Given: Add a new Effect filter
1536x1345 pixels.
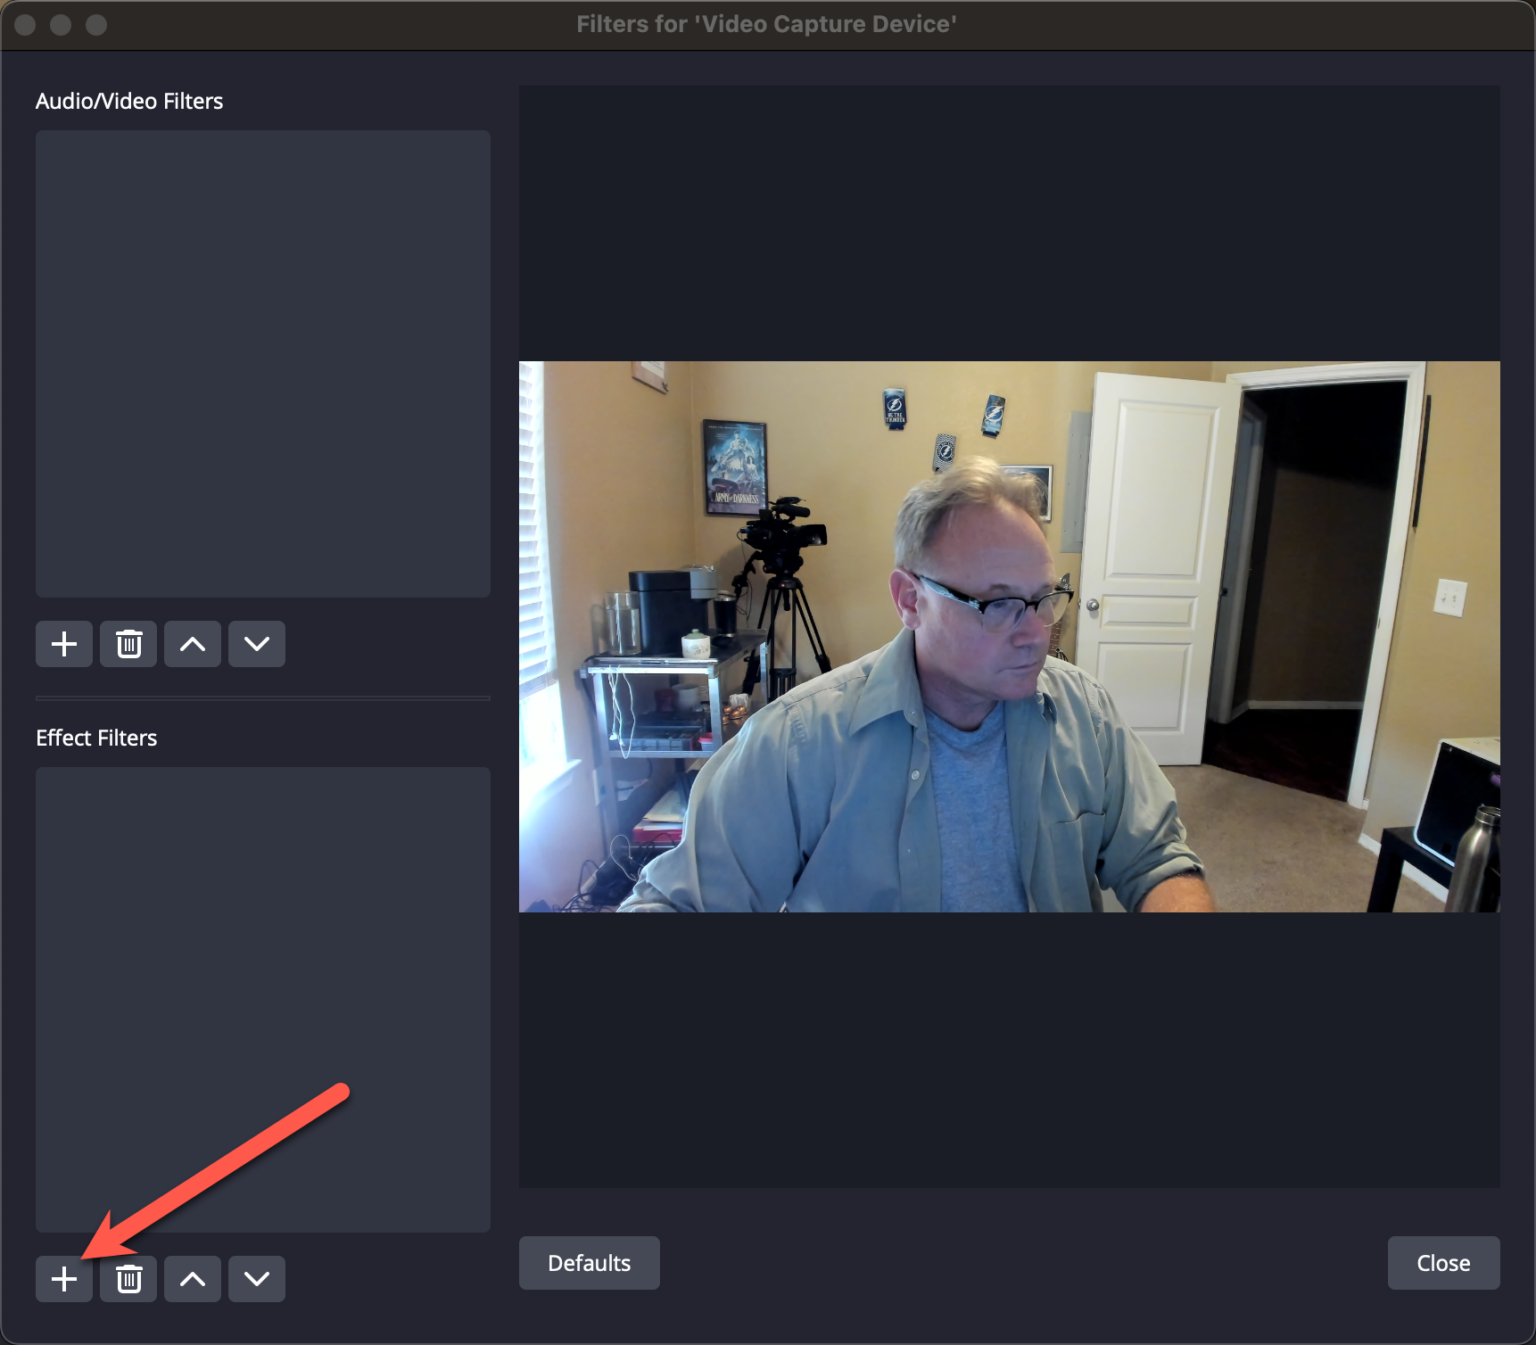Looking at the screenshot, I should click(x=64, y=1278).
